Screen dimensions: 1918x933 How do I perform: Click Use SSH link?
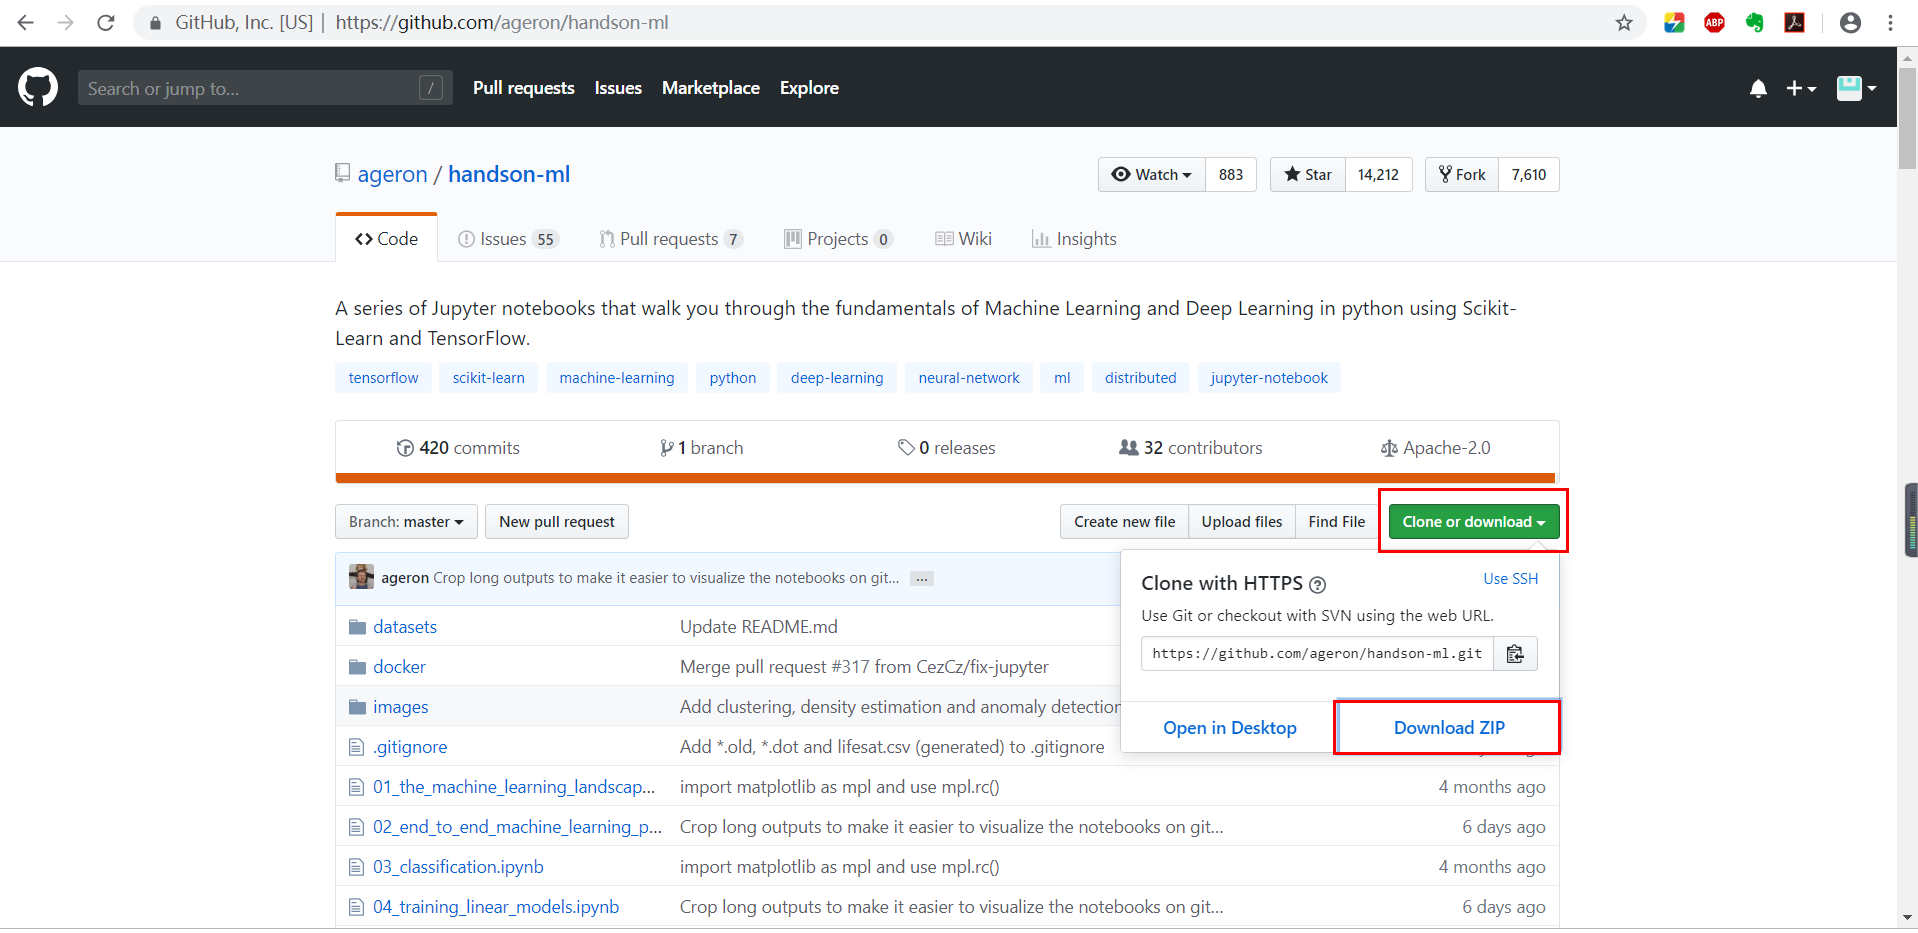pos(1511,579)
